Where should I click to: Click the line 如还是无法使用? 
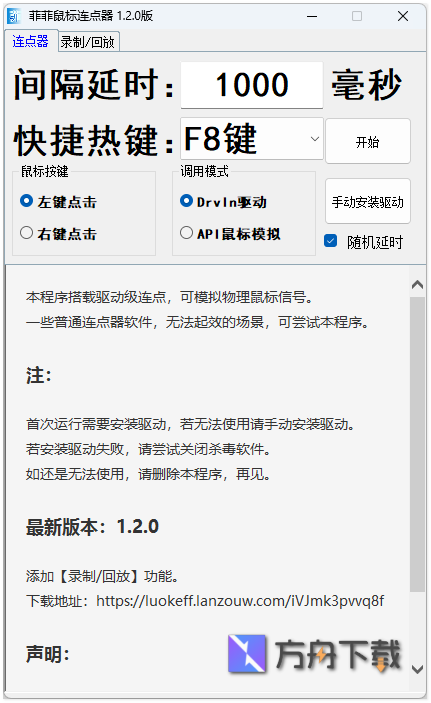(148, 474)
